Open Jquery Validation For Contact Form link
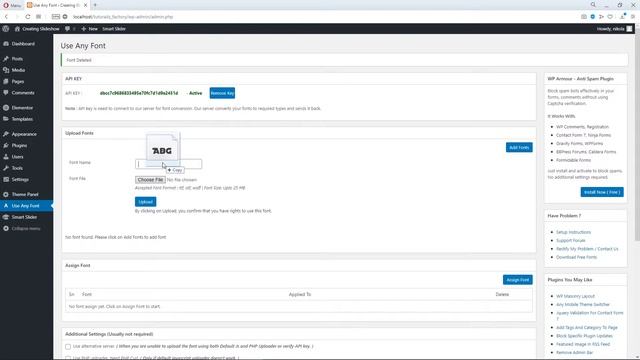This screenshot has width=640, height=360. (589, 316)
